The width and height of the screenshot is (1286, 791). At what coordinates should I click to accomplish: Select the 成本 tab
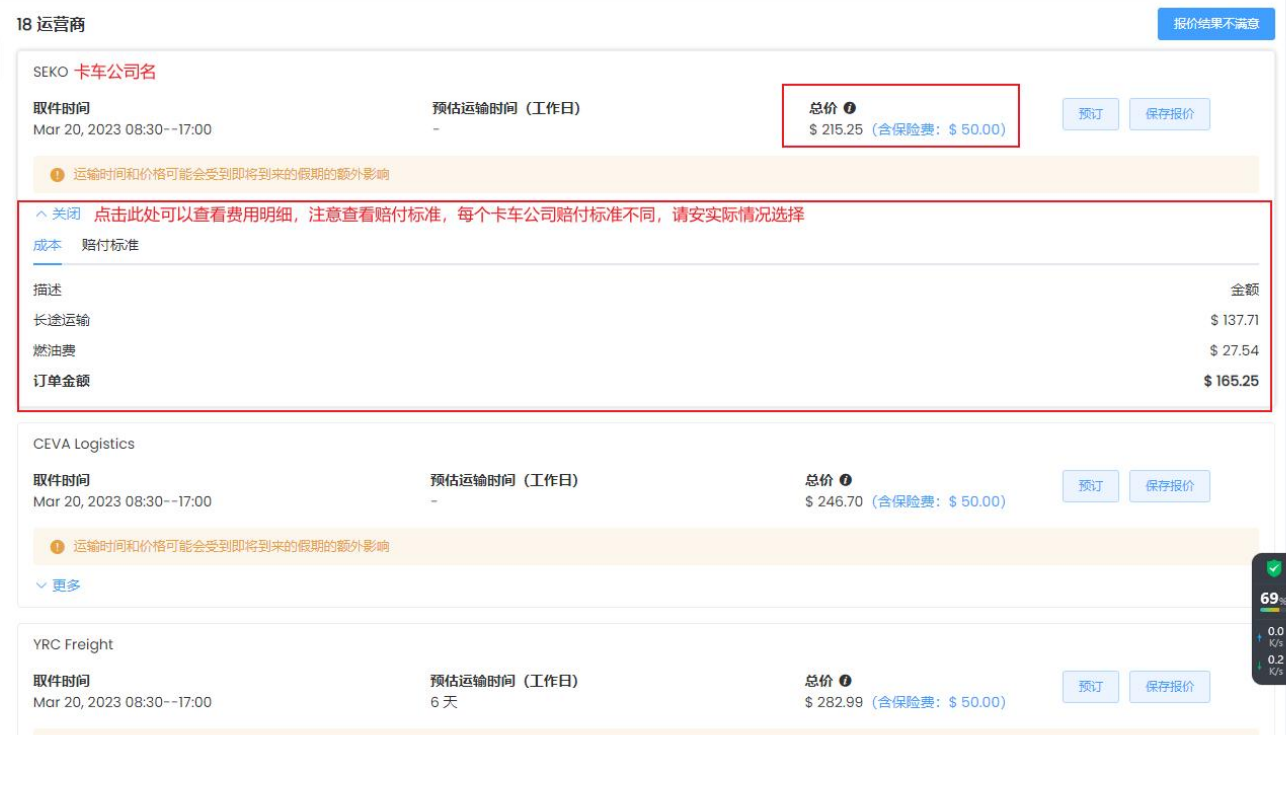coord(47,245)
